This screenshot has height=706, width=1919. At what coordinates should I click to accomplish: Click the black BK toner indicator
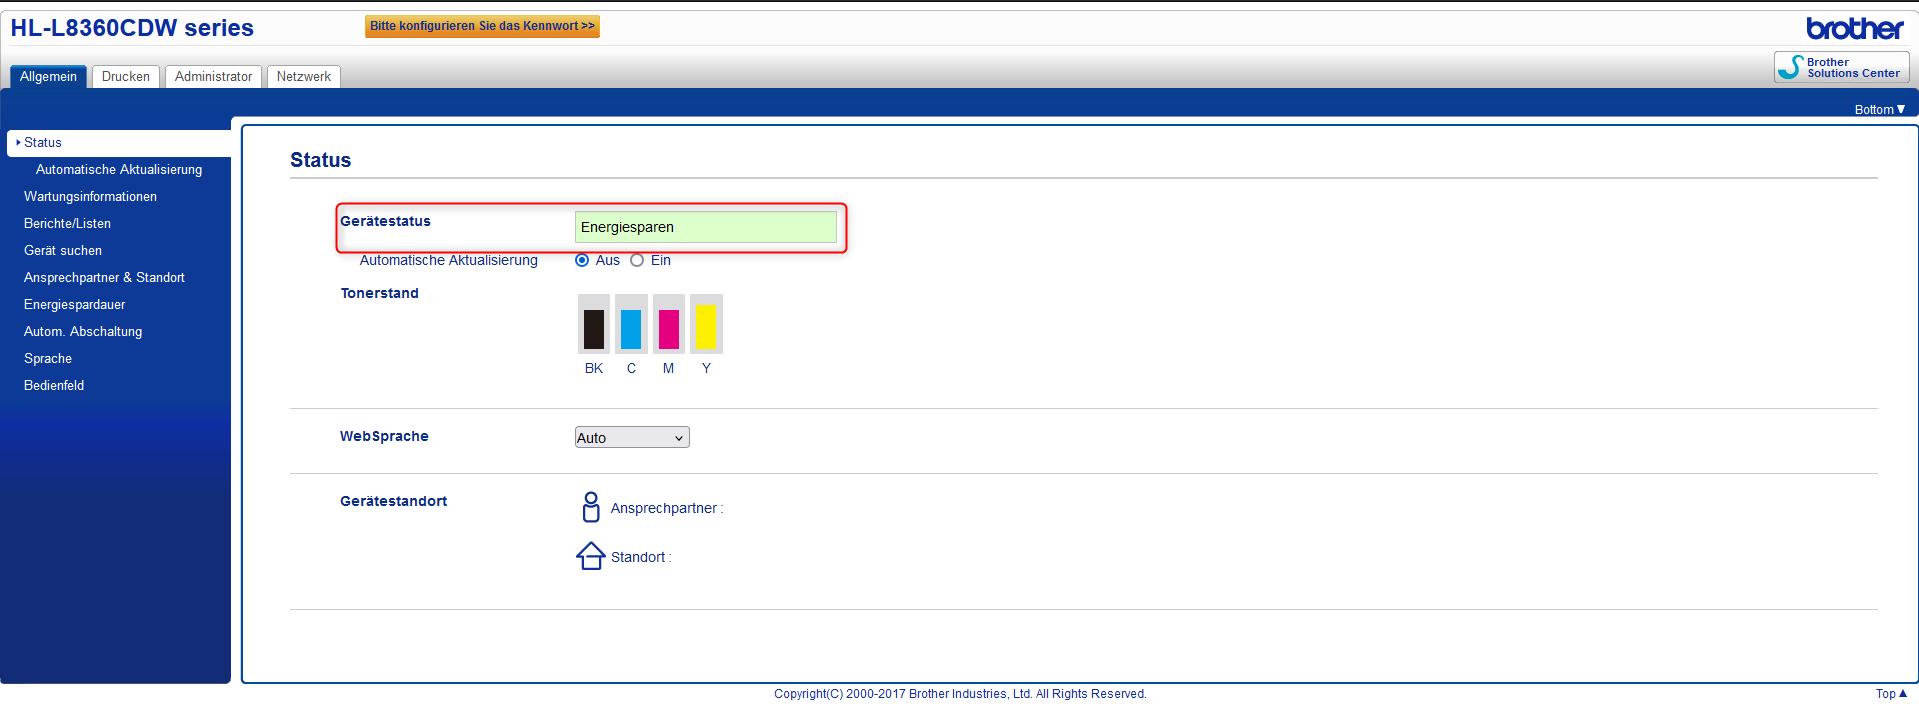point(594,324)
